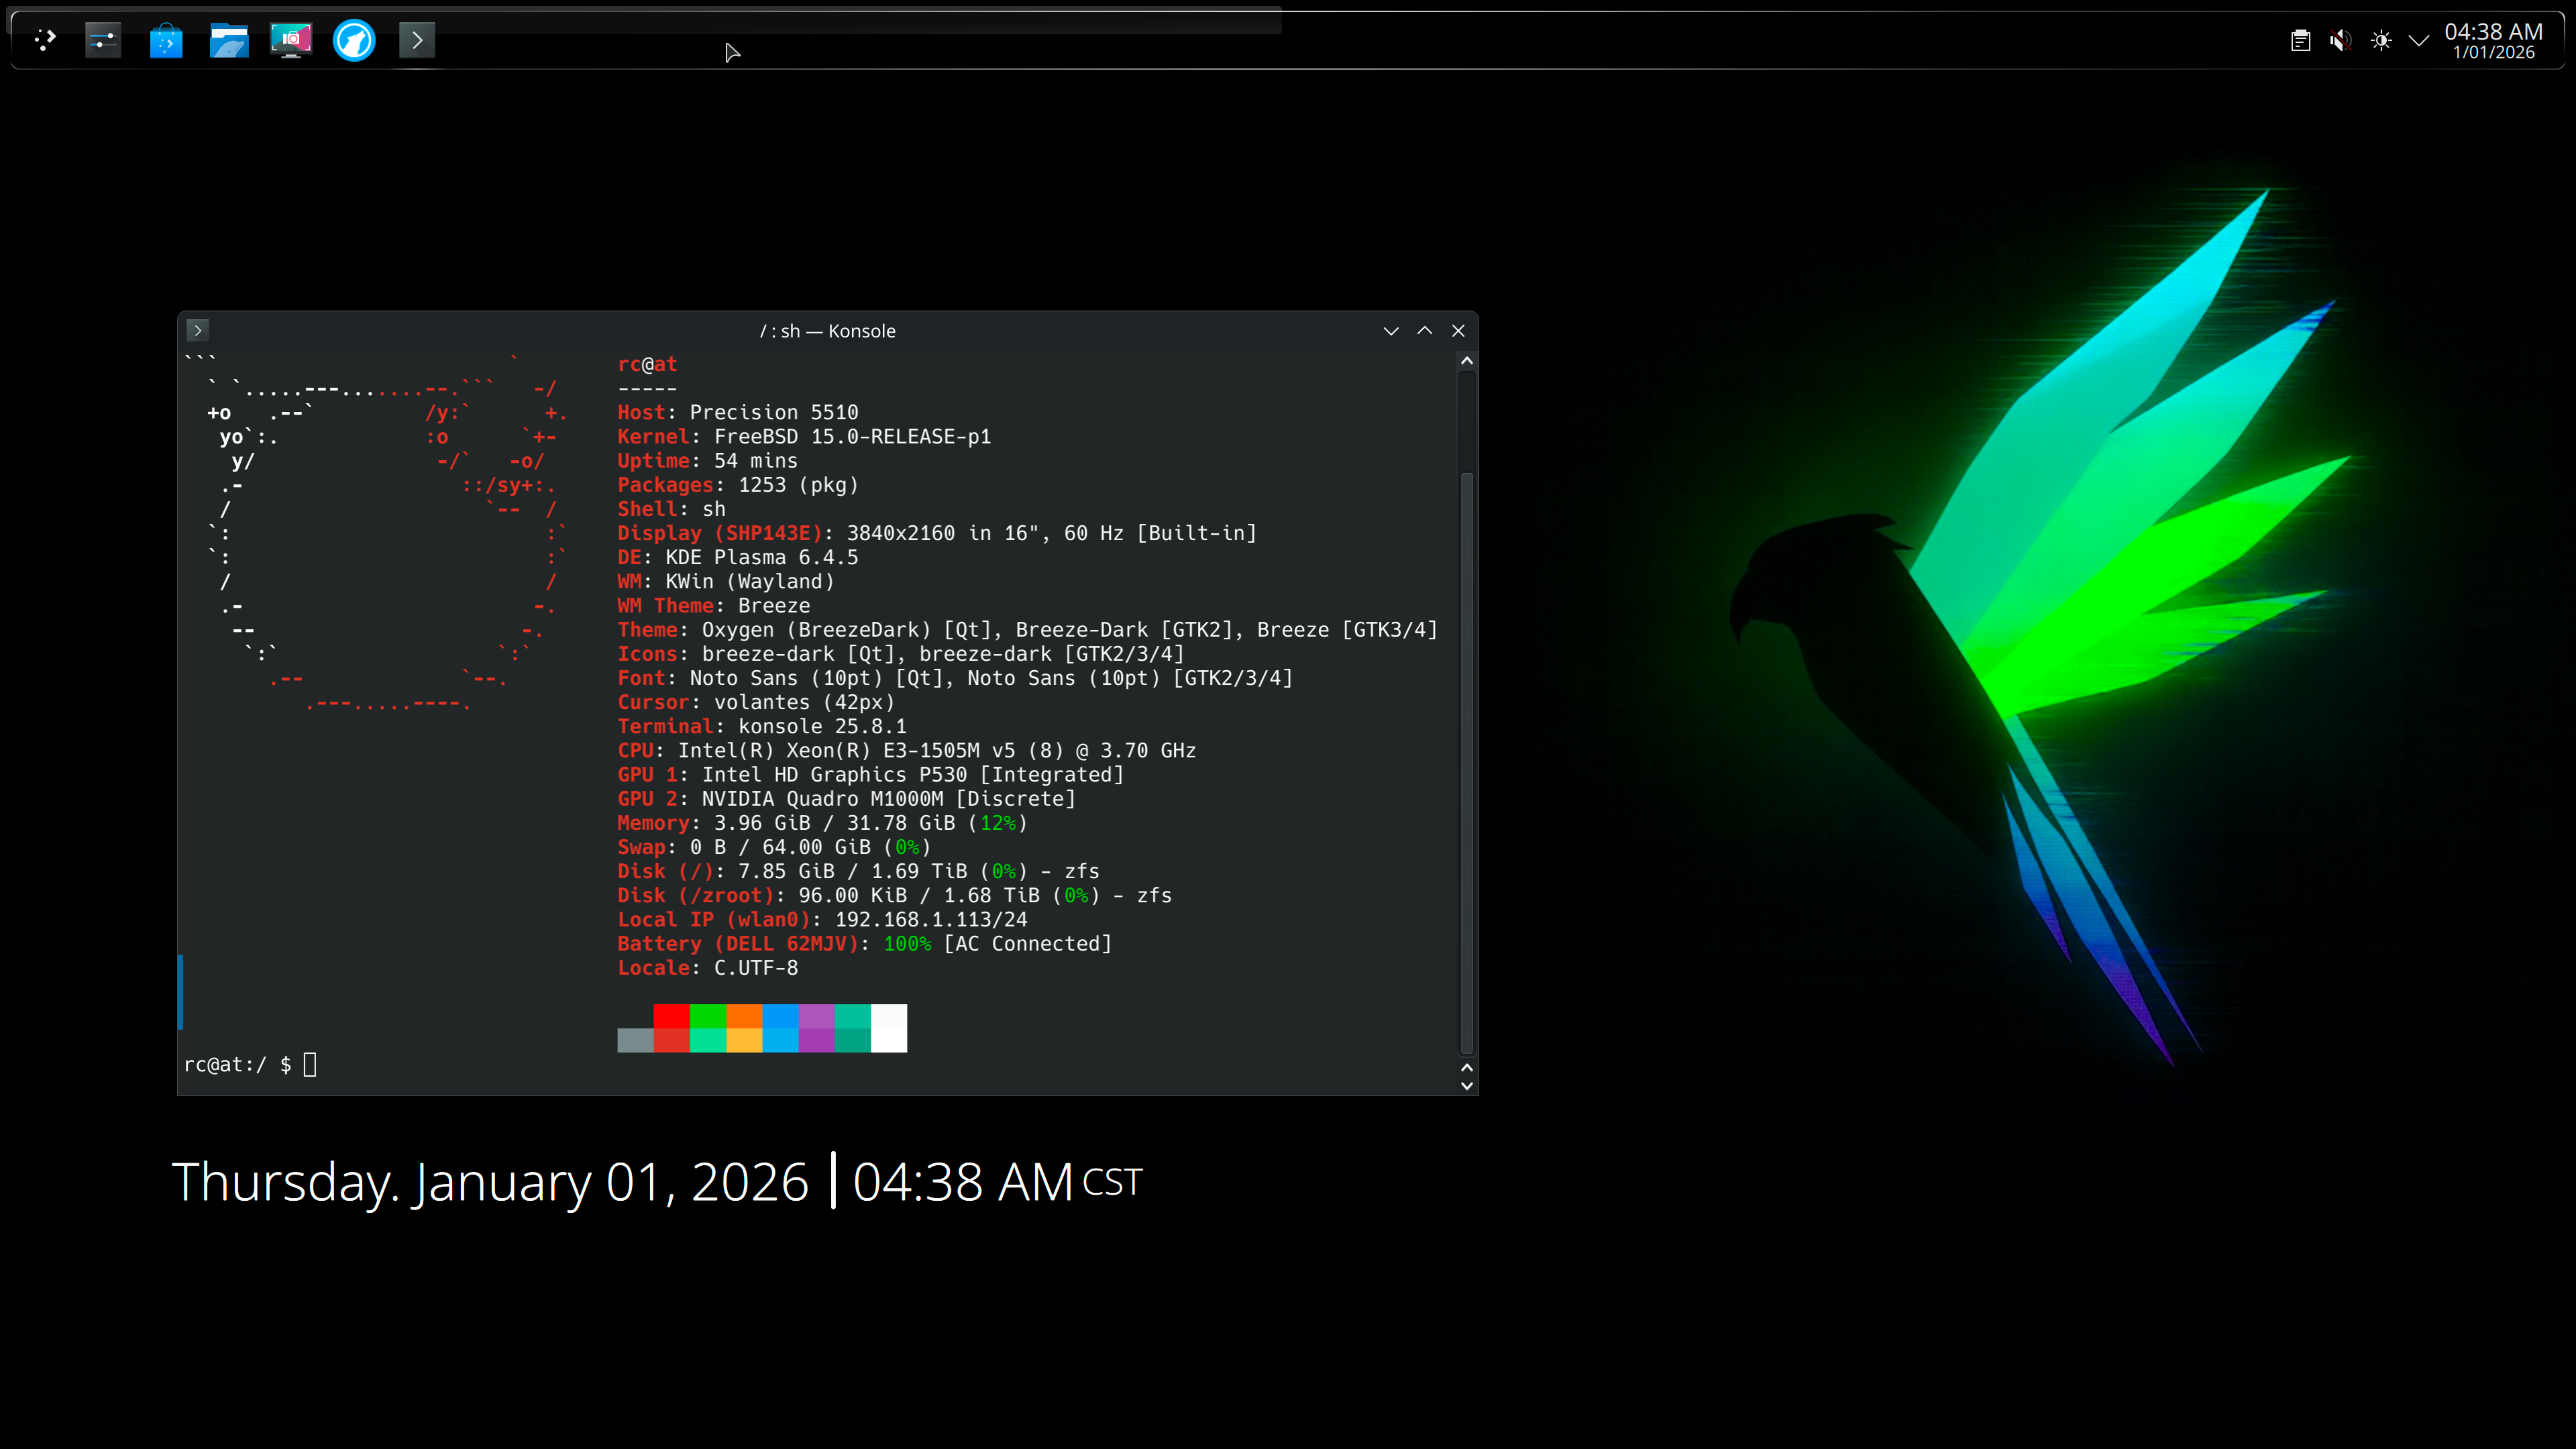This screenshot has height=1449, width=2576.
Task: Unmute audio via the volume tray icon
Action: point(2340,40)
